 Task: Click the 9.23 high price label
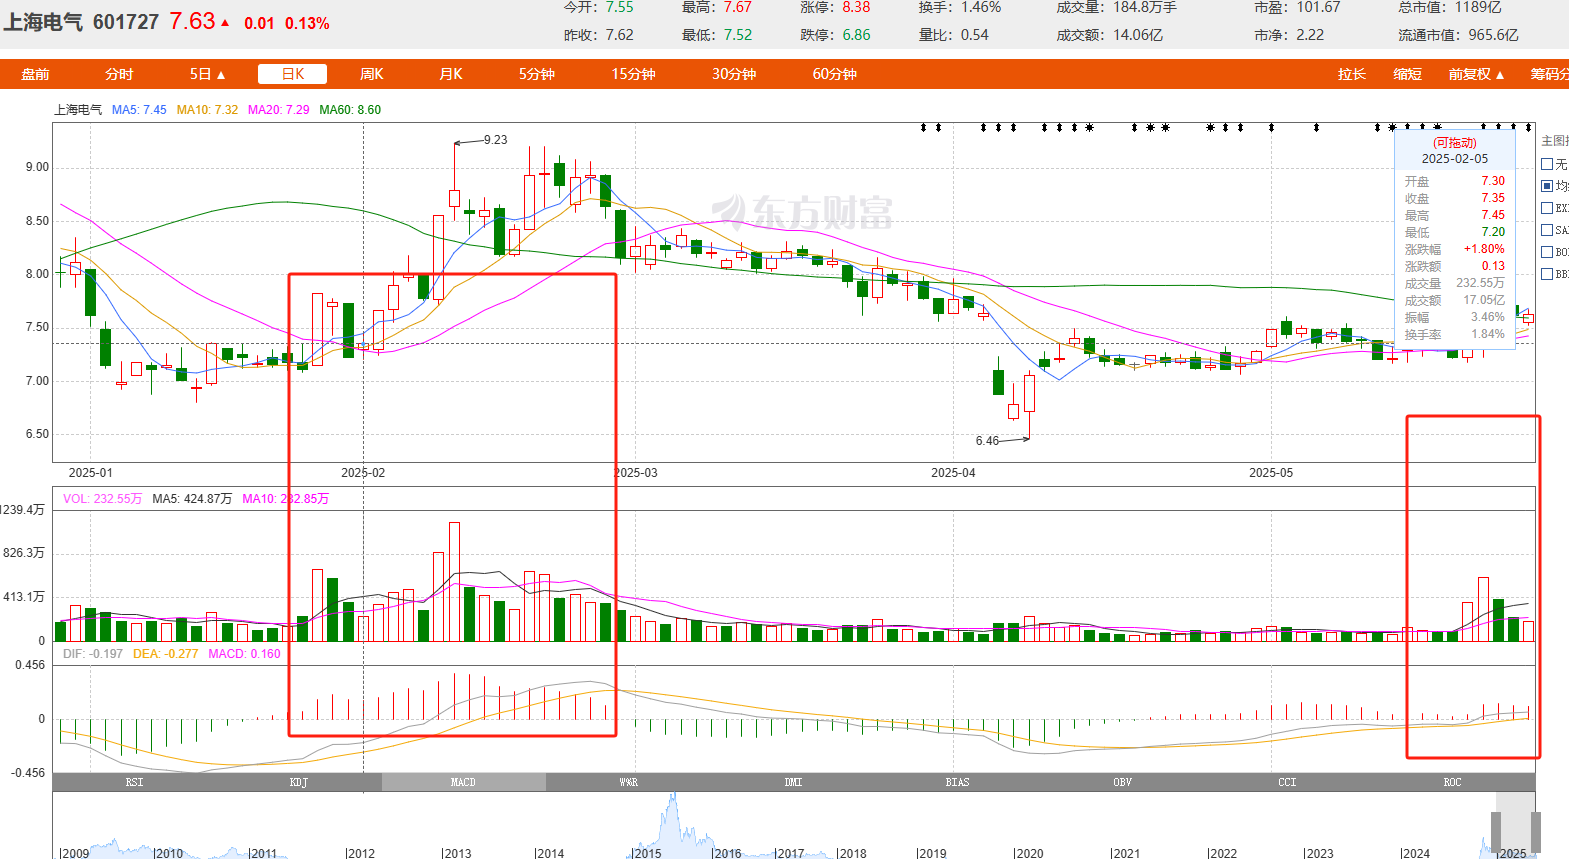(496, 140)
